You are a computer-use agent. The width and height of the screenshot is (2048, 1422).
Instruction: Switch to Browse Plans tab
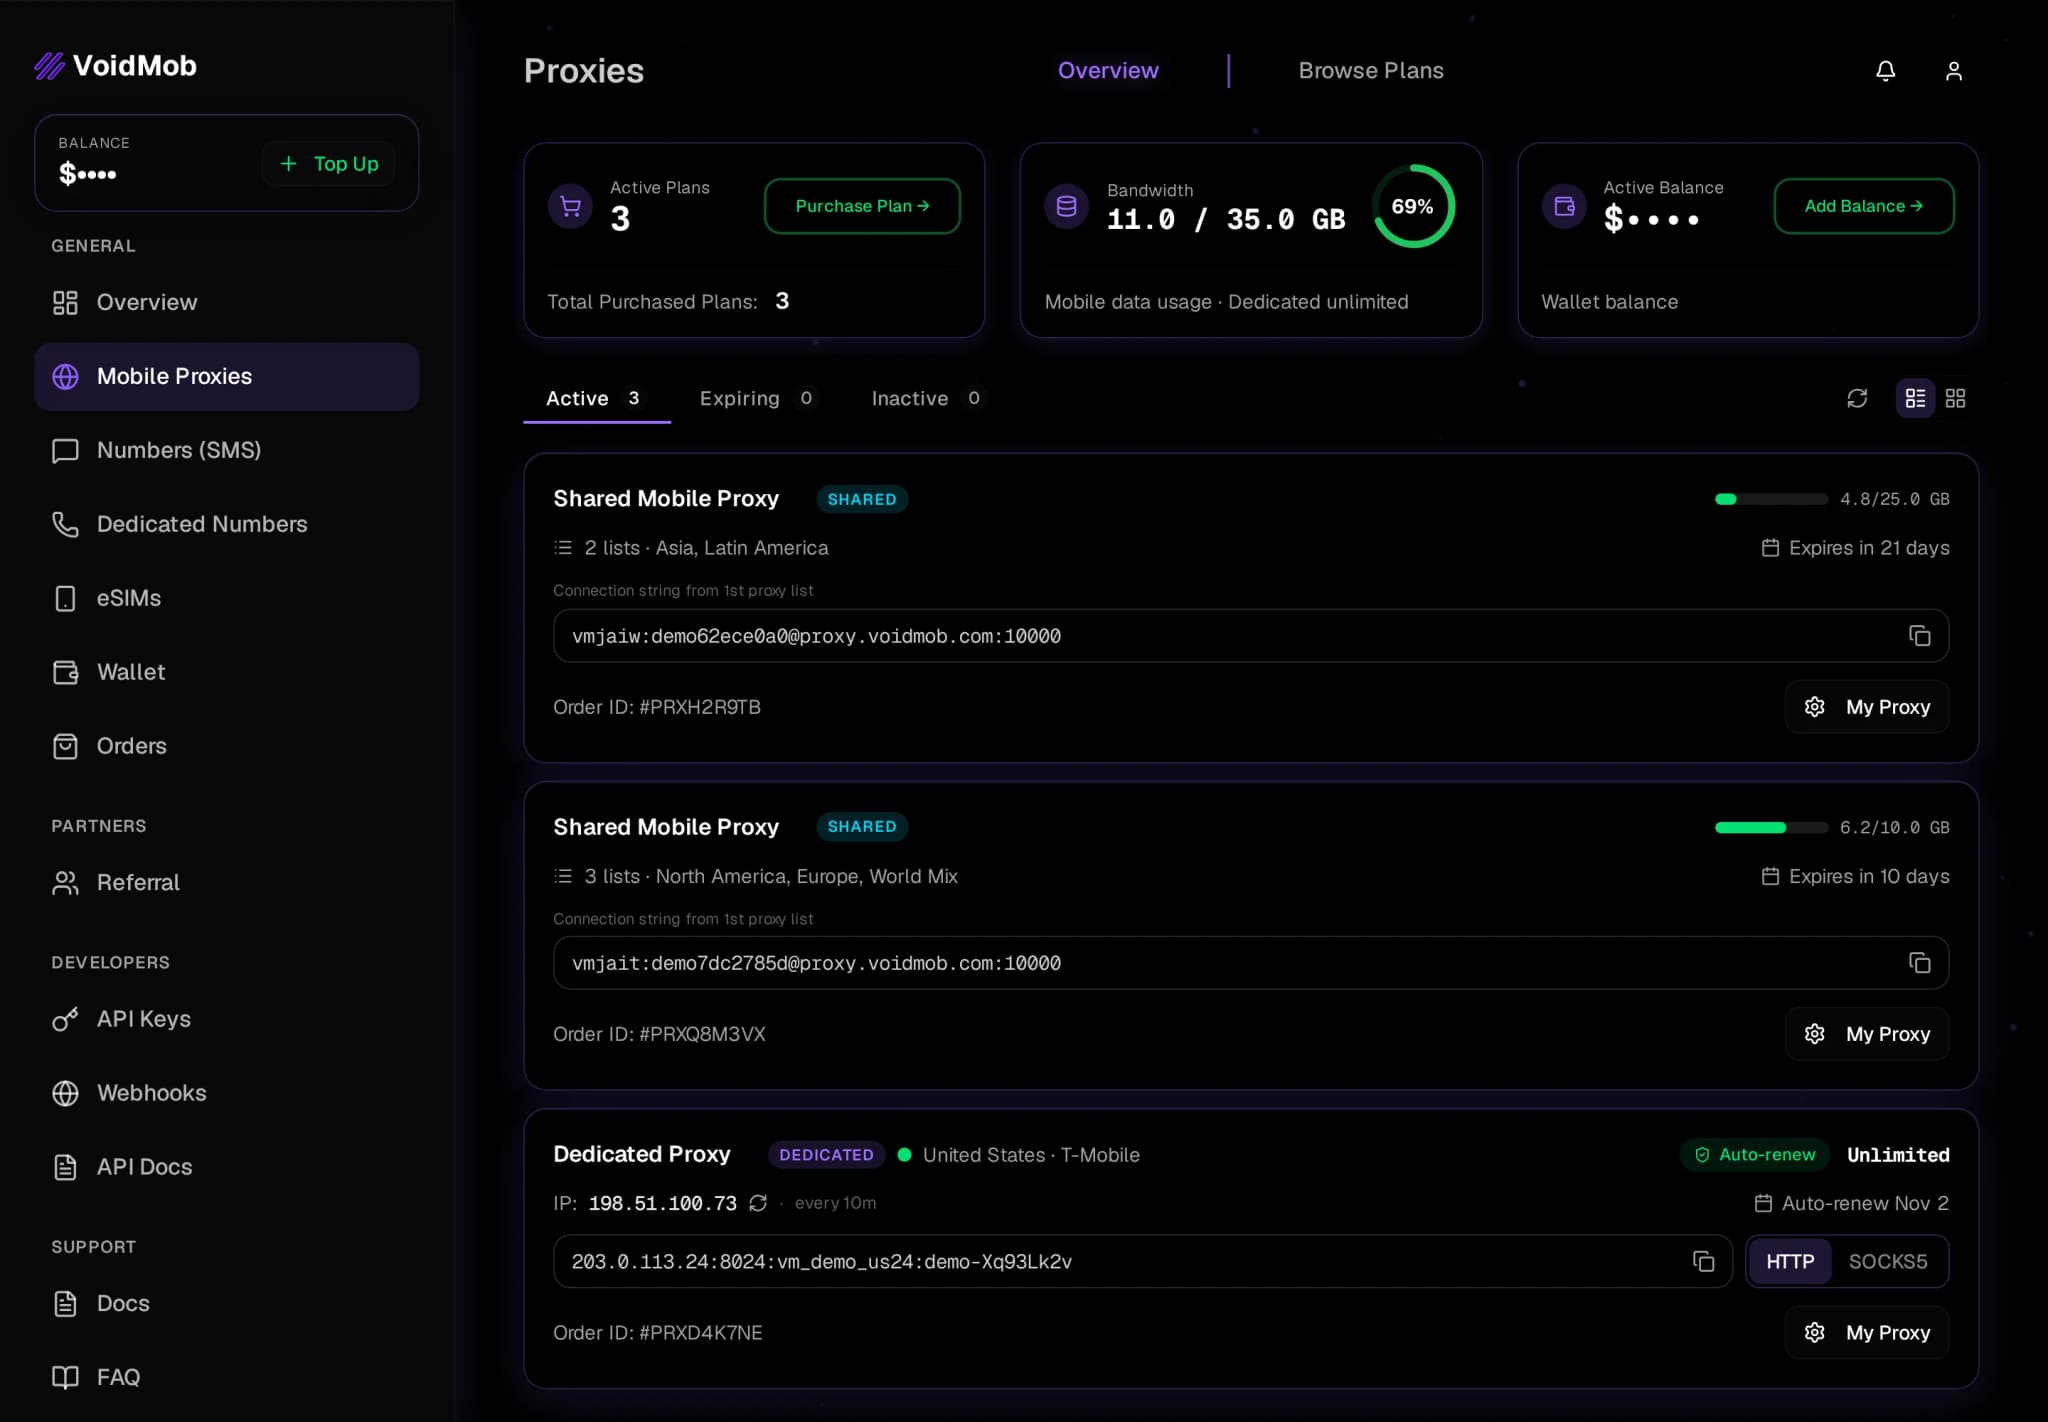(1371, 71)
